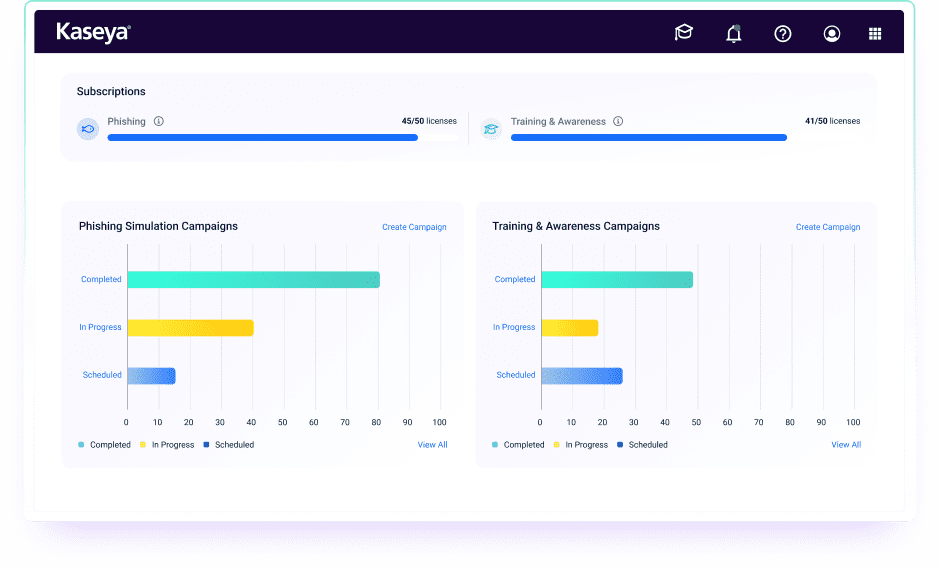Open the notifications bell
This screenshot has width=939, height=568.
734,34
